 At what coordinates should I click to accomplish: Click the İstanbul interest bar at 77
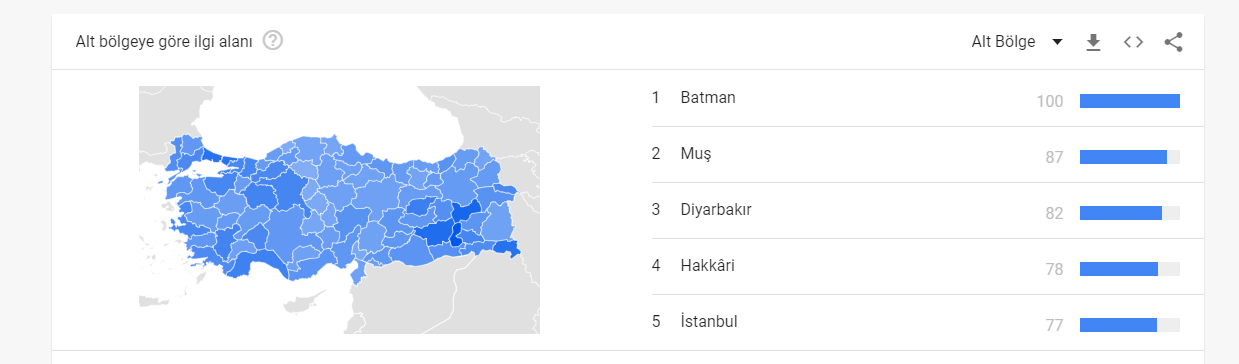pyautogui.click(x=1130, y=325)
